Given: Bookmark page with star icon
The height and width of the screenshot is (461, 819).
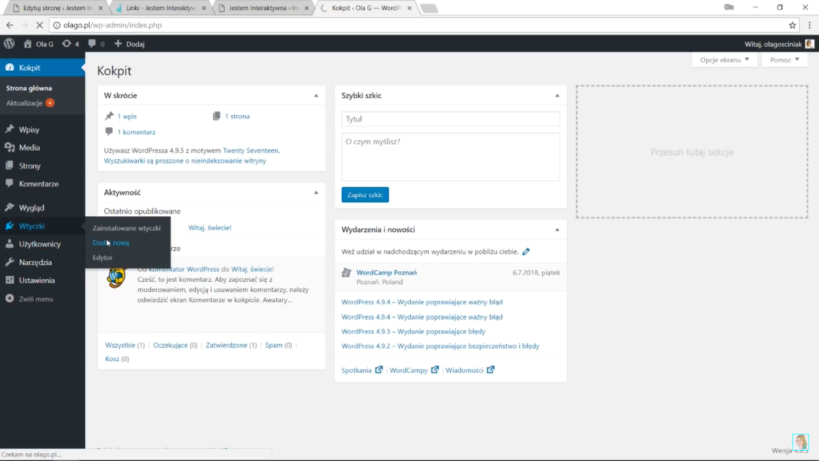Looking at the screenshot, I should click(x=792, y=25).
